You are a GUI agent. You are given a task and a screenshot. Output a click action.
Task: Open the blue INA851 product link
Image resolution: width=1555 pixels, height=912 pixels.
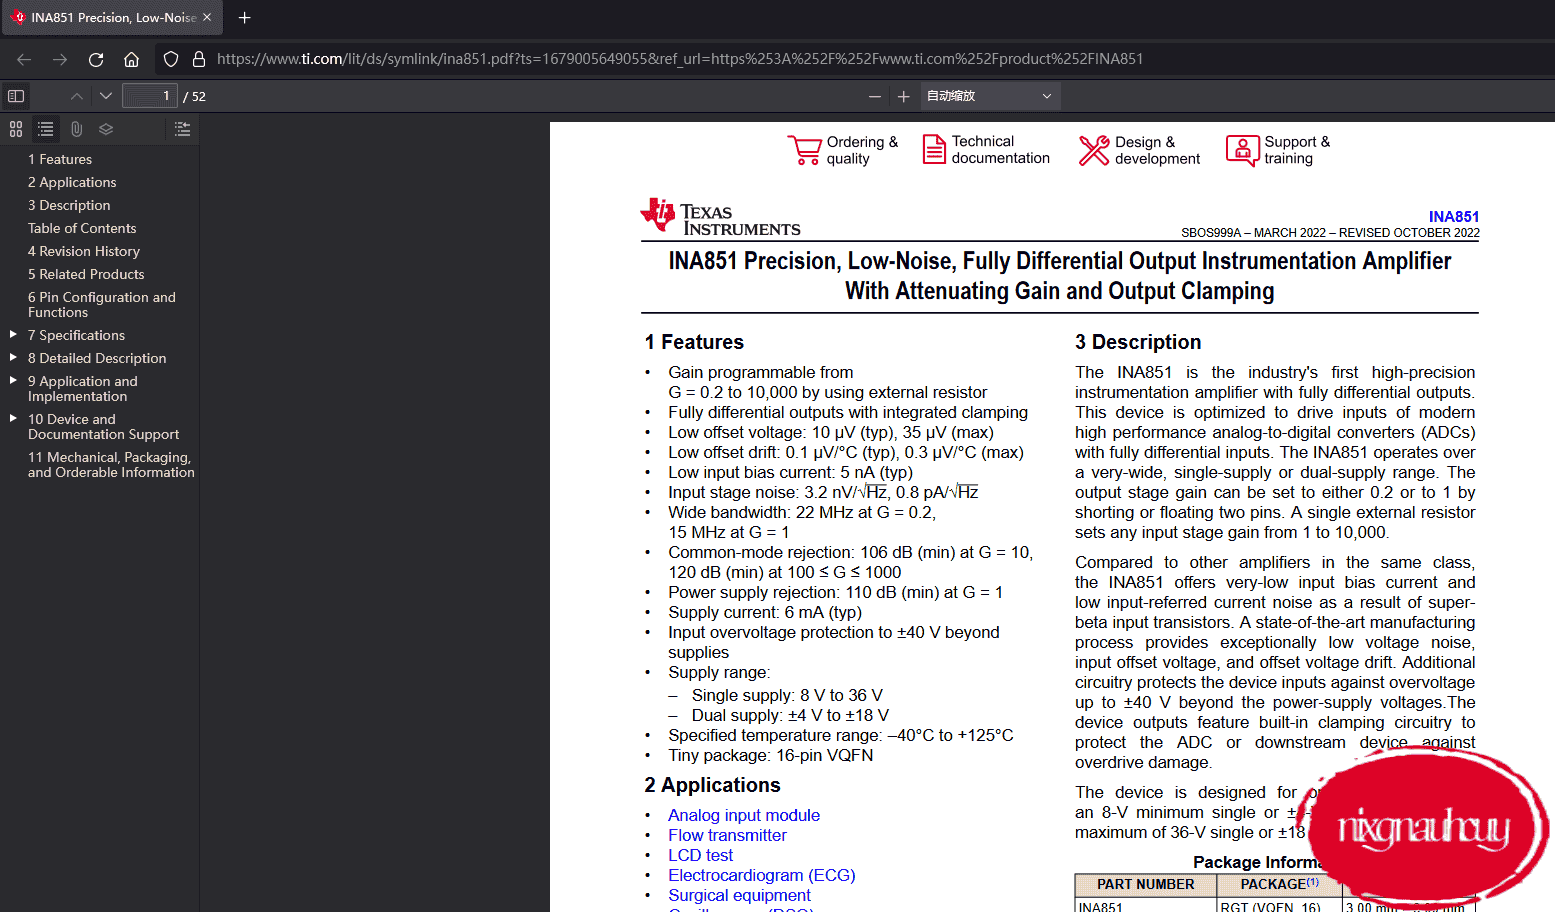pos(1454,217)
